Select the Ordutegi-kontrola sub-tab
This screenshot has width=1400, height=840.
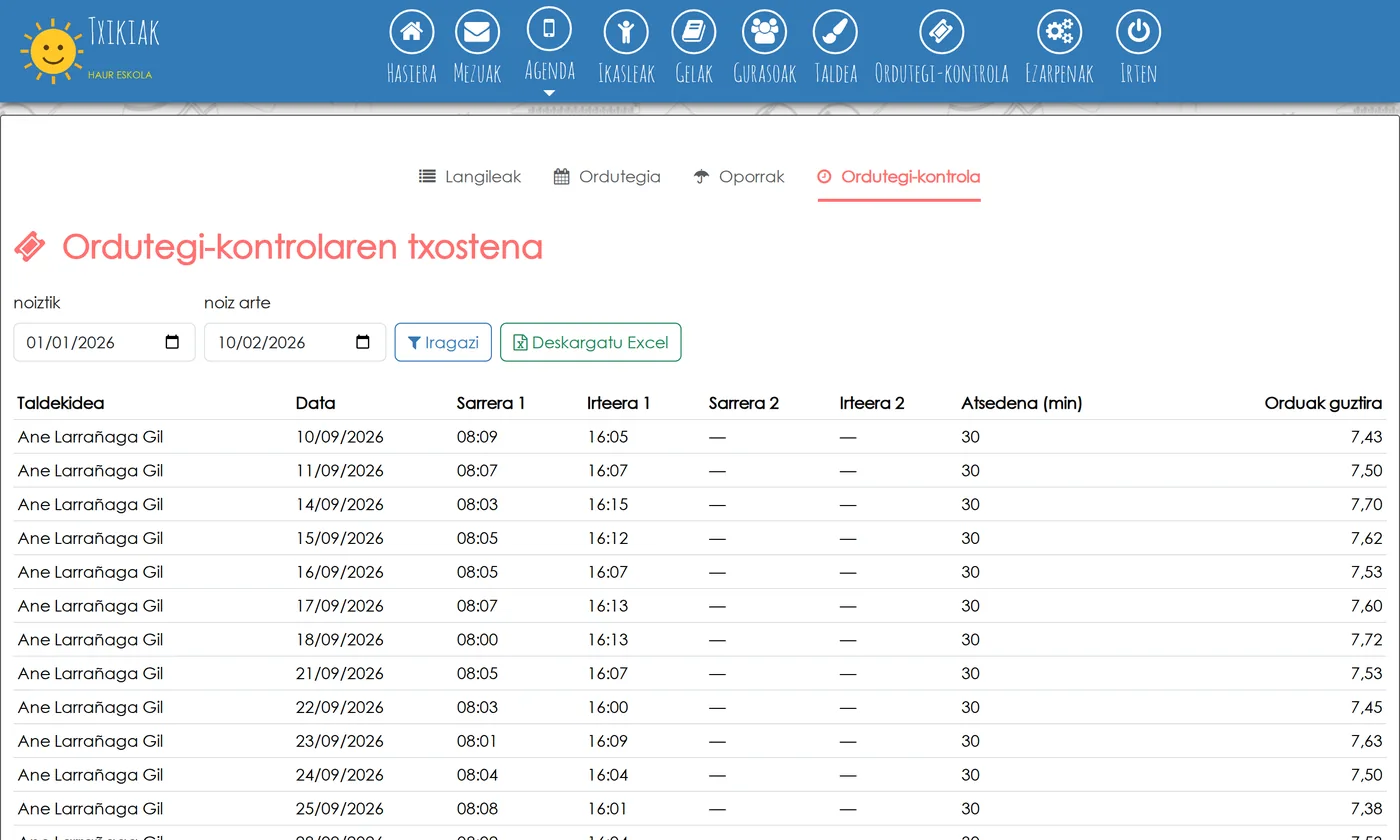coord(899,177)
